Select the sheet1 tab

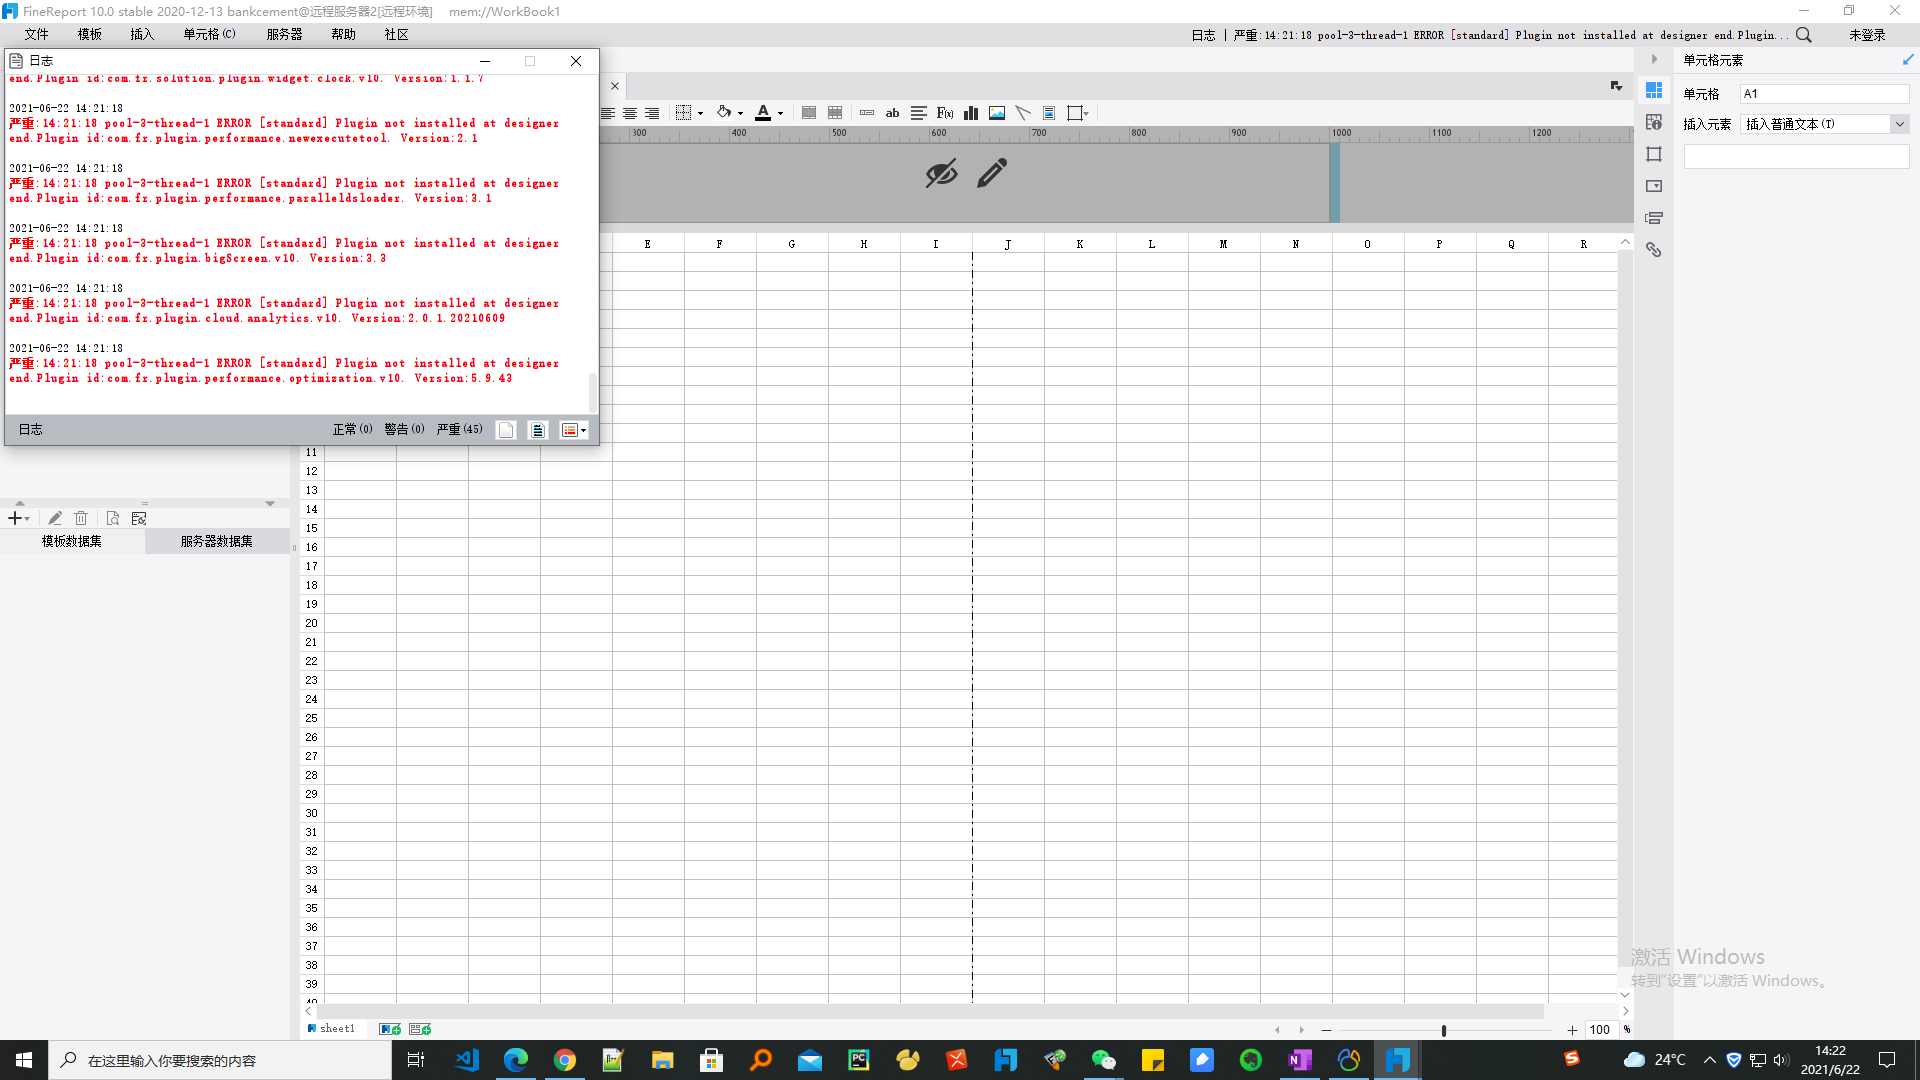tap(332, 1029)
